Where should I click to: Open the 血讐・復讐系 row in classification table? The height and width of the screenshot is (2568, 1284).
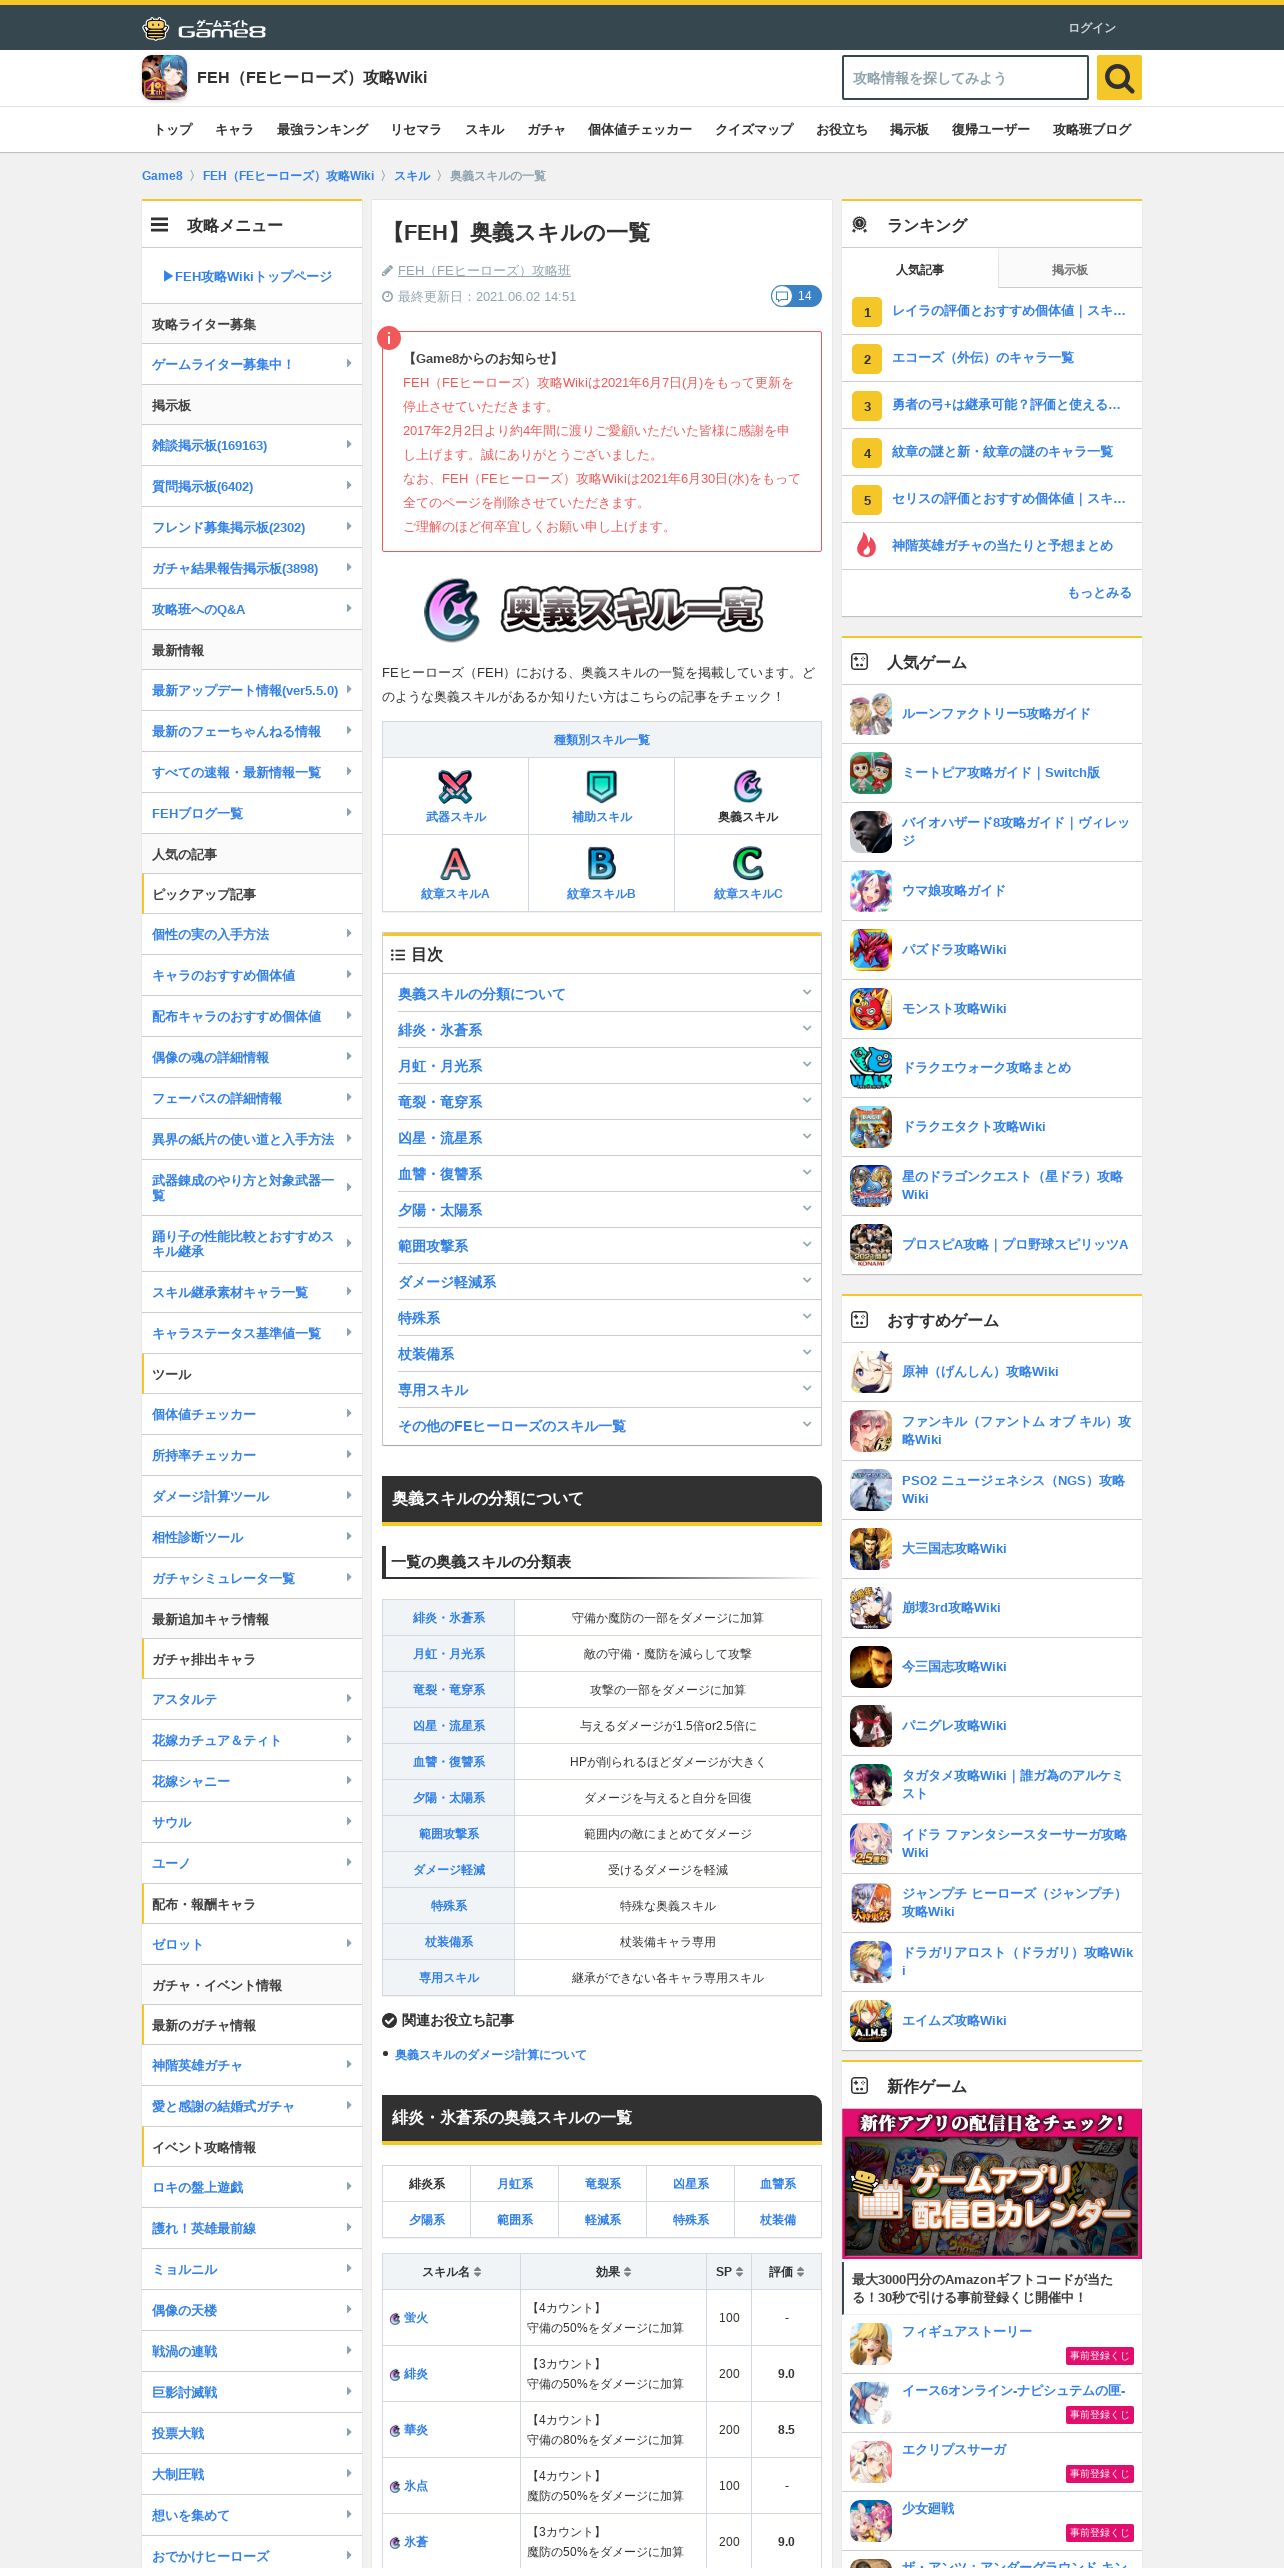click(x=602, y=1762)
